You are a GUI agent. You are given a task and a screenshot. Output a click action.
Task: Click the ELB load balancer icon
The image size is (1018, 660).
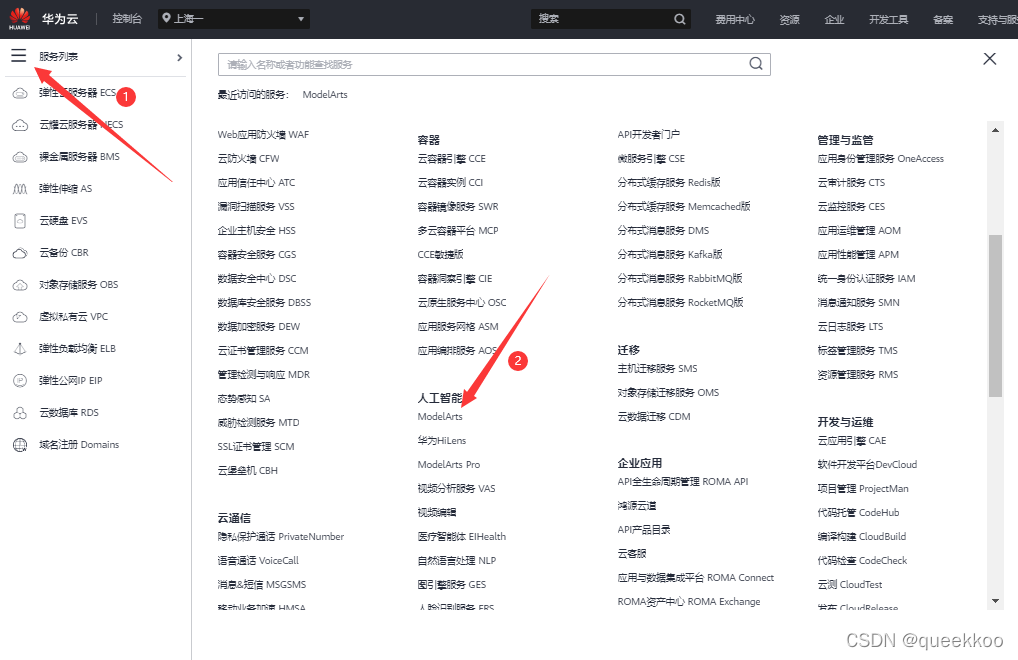coord(20,348)
